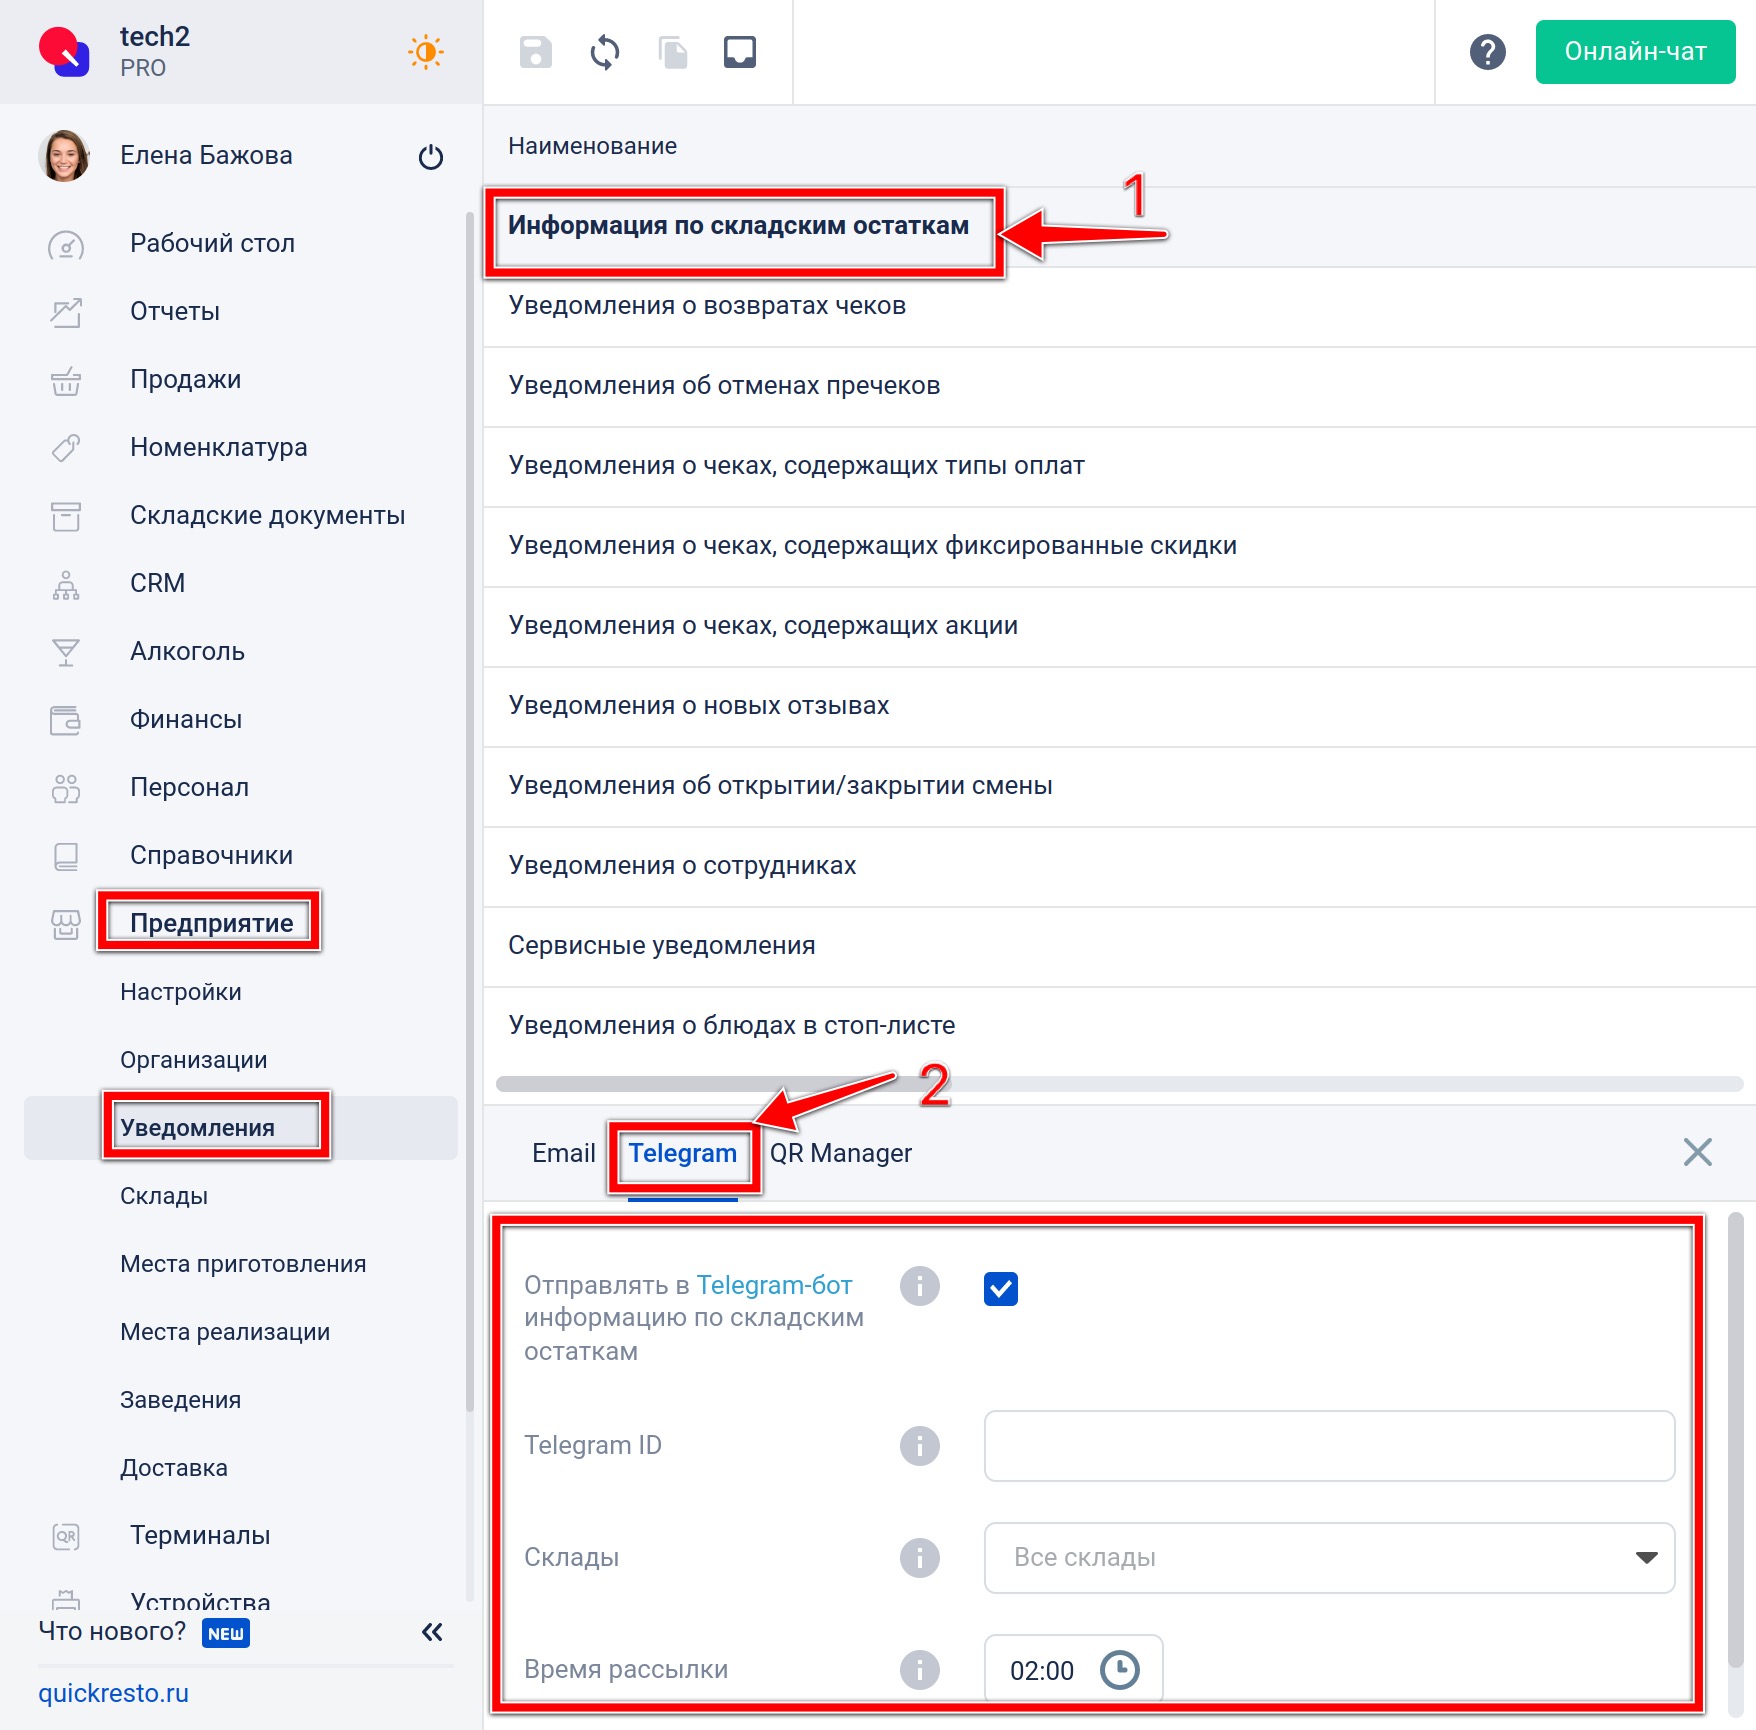Open Заведения submenu item
Image resolution: width=1756 pixels, height=1730 pixels.
[x=180, y=1400]
